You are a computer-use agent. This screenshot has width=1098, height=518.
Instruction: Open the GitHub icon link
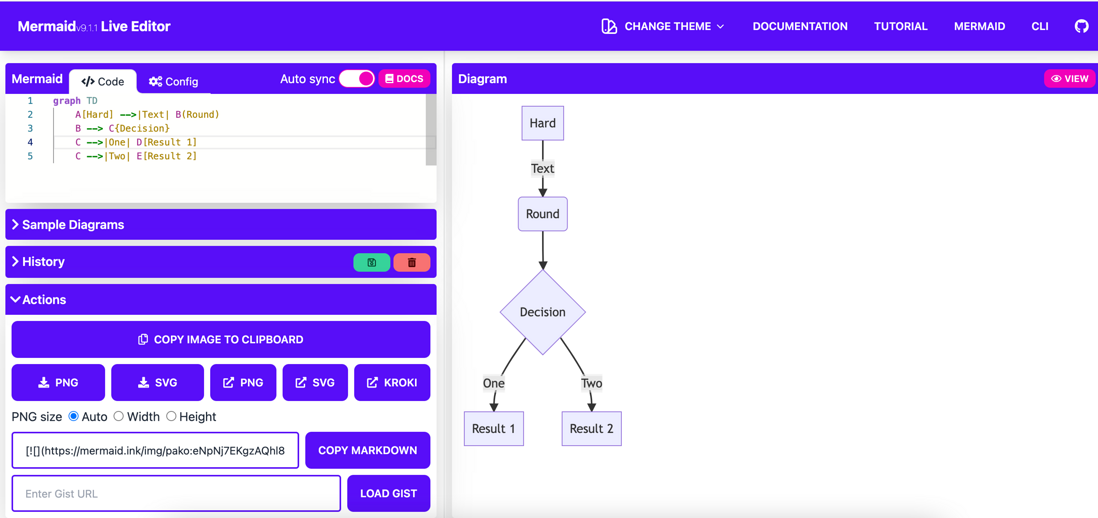click(x=1082, y=26)
